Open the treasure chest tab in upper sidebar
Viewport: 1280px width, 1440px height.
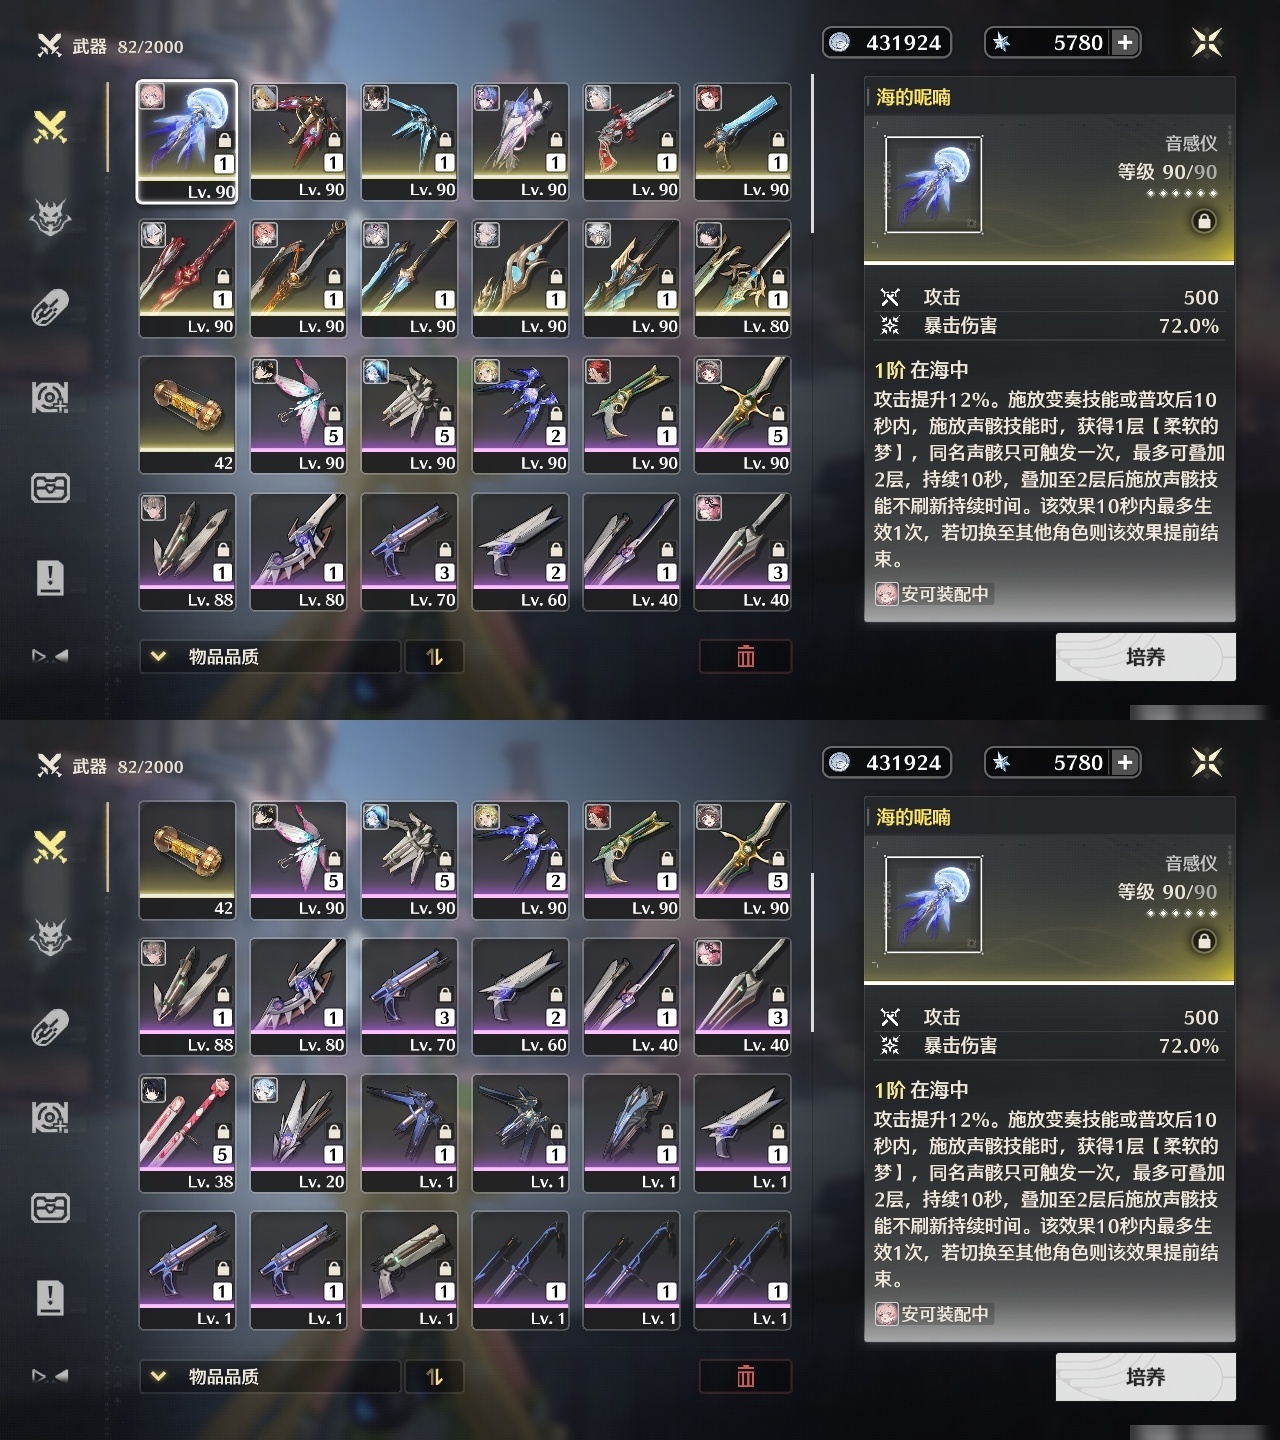tap(50, 487)
